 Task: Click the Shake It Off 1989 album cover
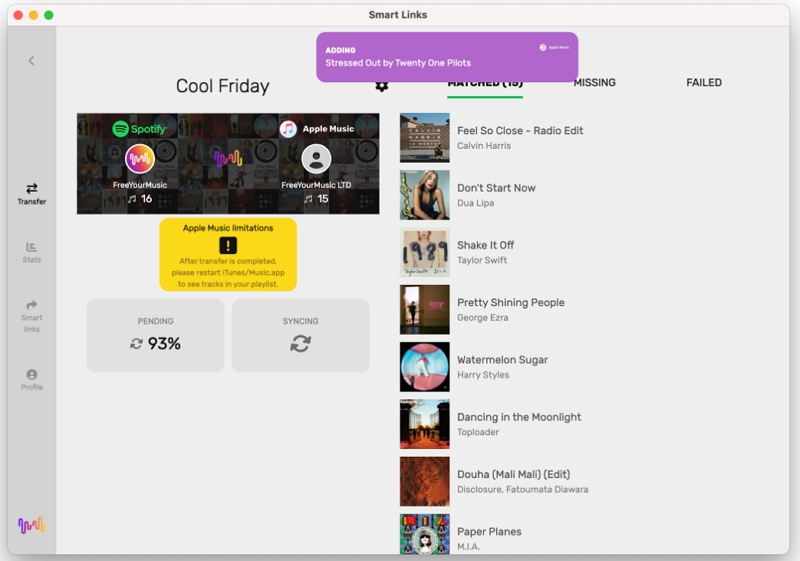pyautogui.click(x=424, y=252)
